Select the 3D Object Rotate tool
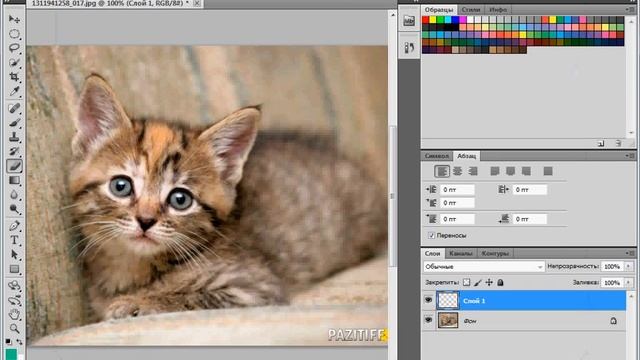The height and width of the screenshot is (360, 640). pos(14,285)
